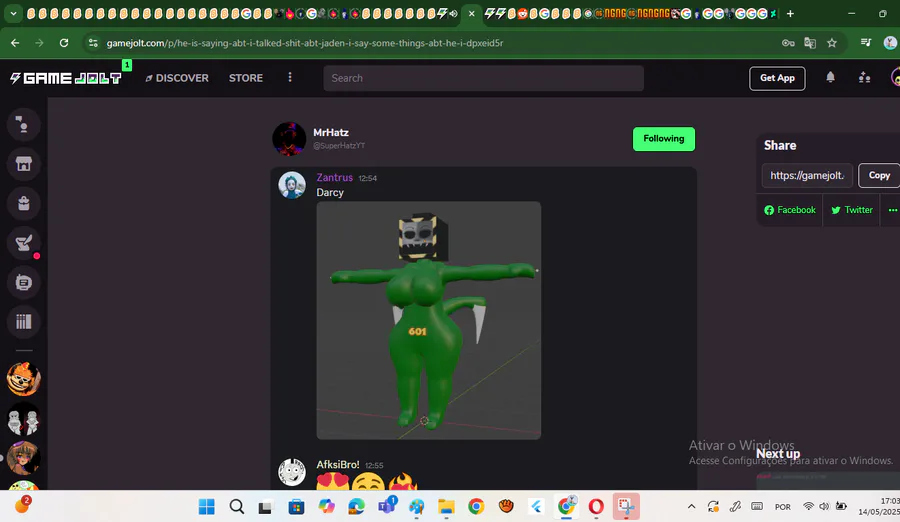900x522 pixels.
Task: Open the quests icon with red dot
Action: tap(24, 243)
